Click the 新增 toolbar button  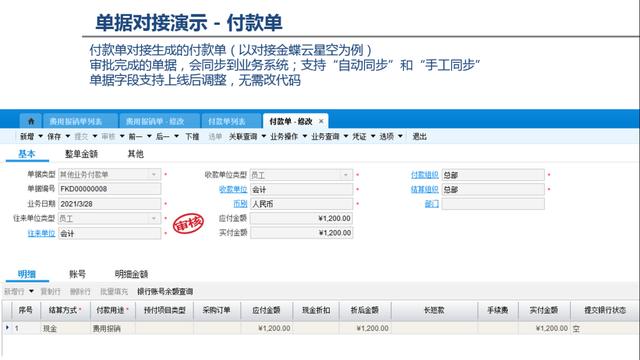27,136
